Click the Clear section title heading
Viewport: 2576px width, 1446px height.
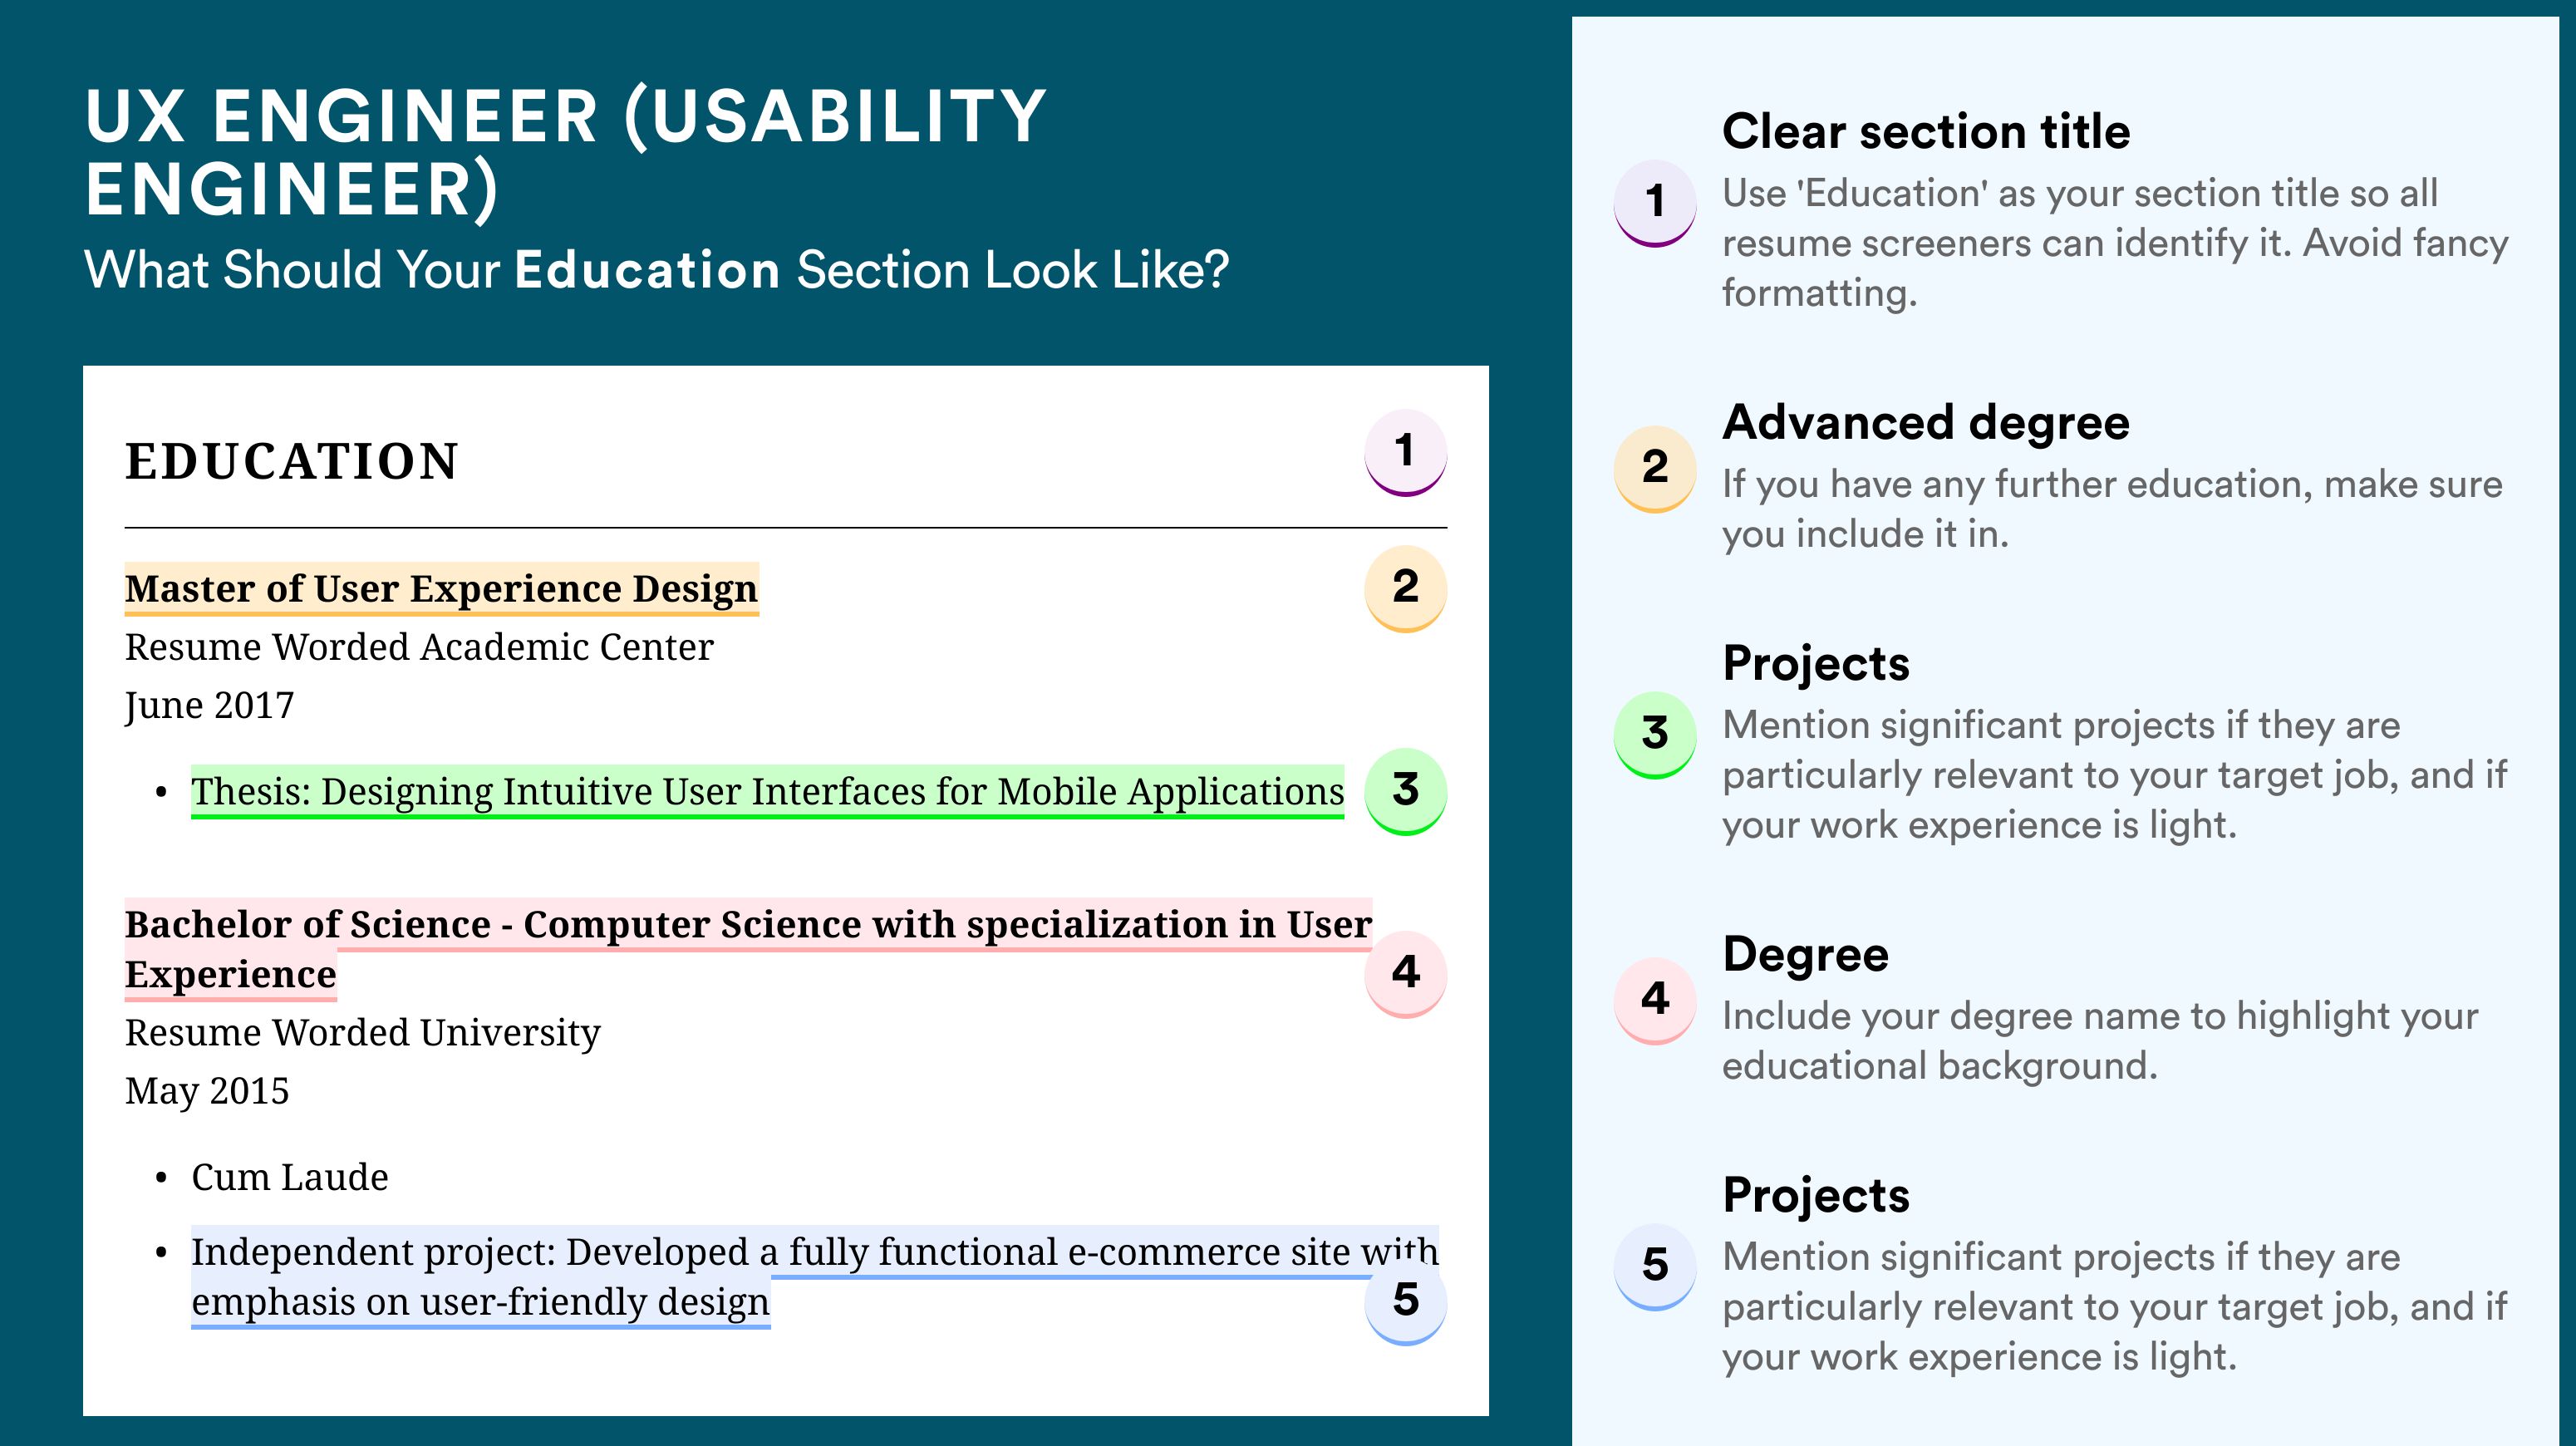pyautogui.click(x=1926, y=132)
